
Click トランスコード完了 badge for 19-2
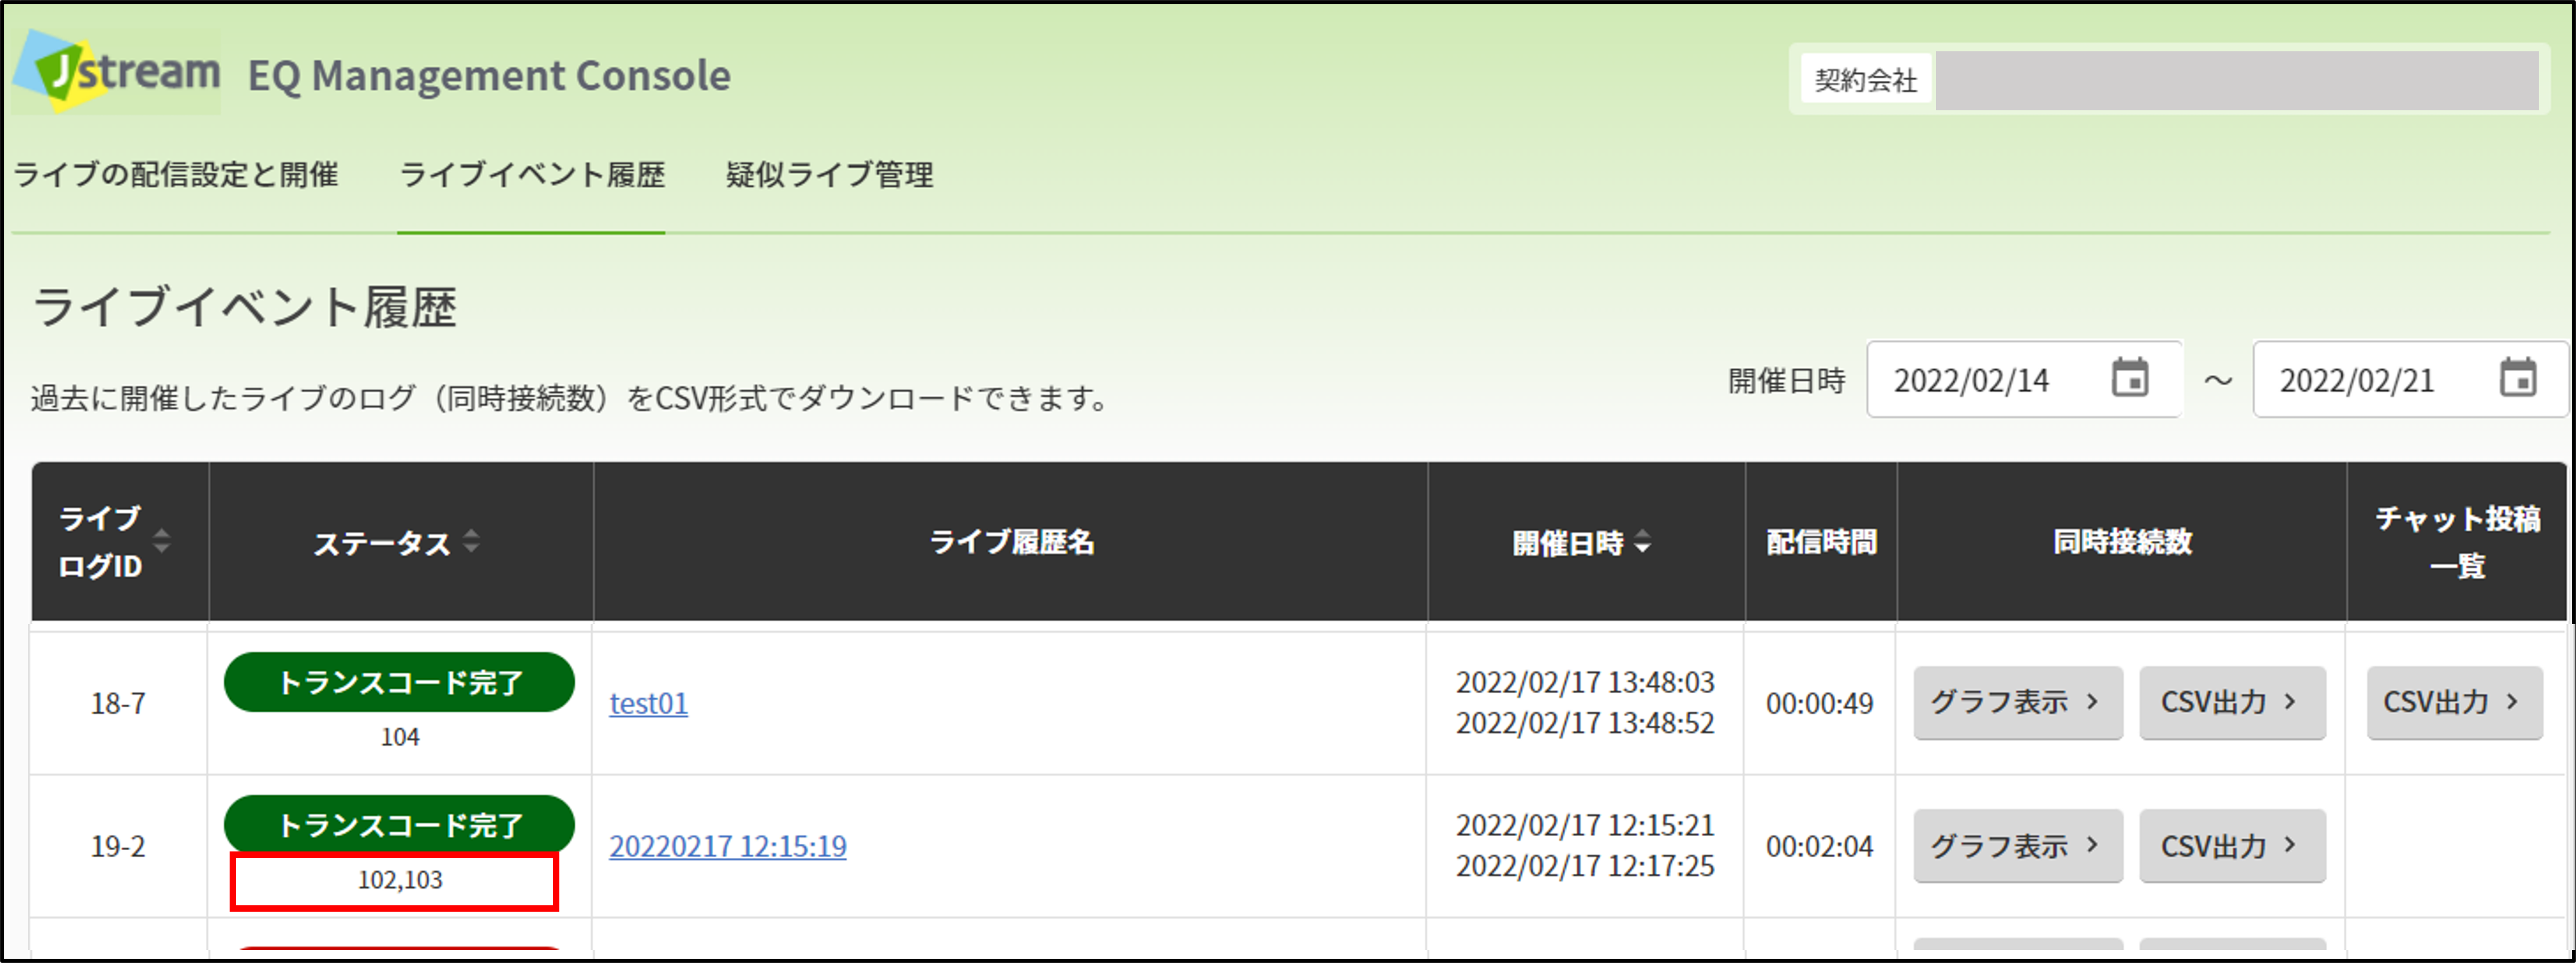click(x=399, y=824)
